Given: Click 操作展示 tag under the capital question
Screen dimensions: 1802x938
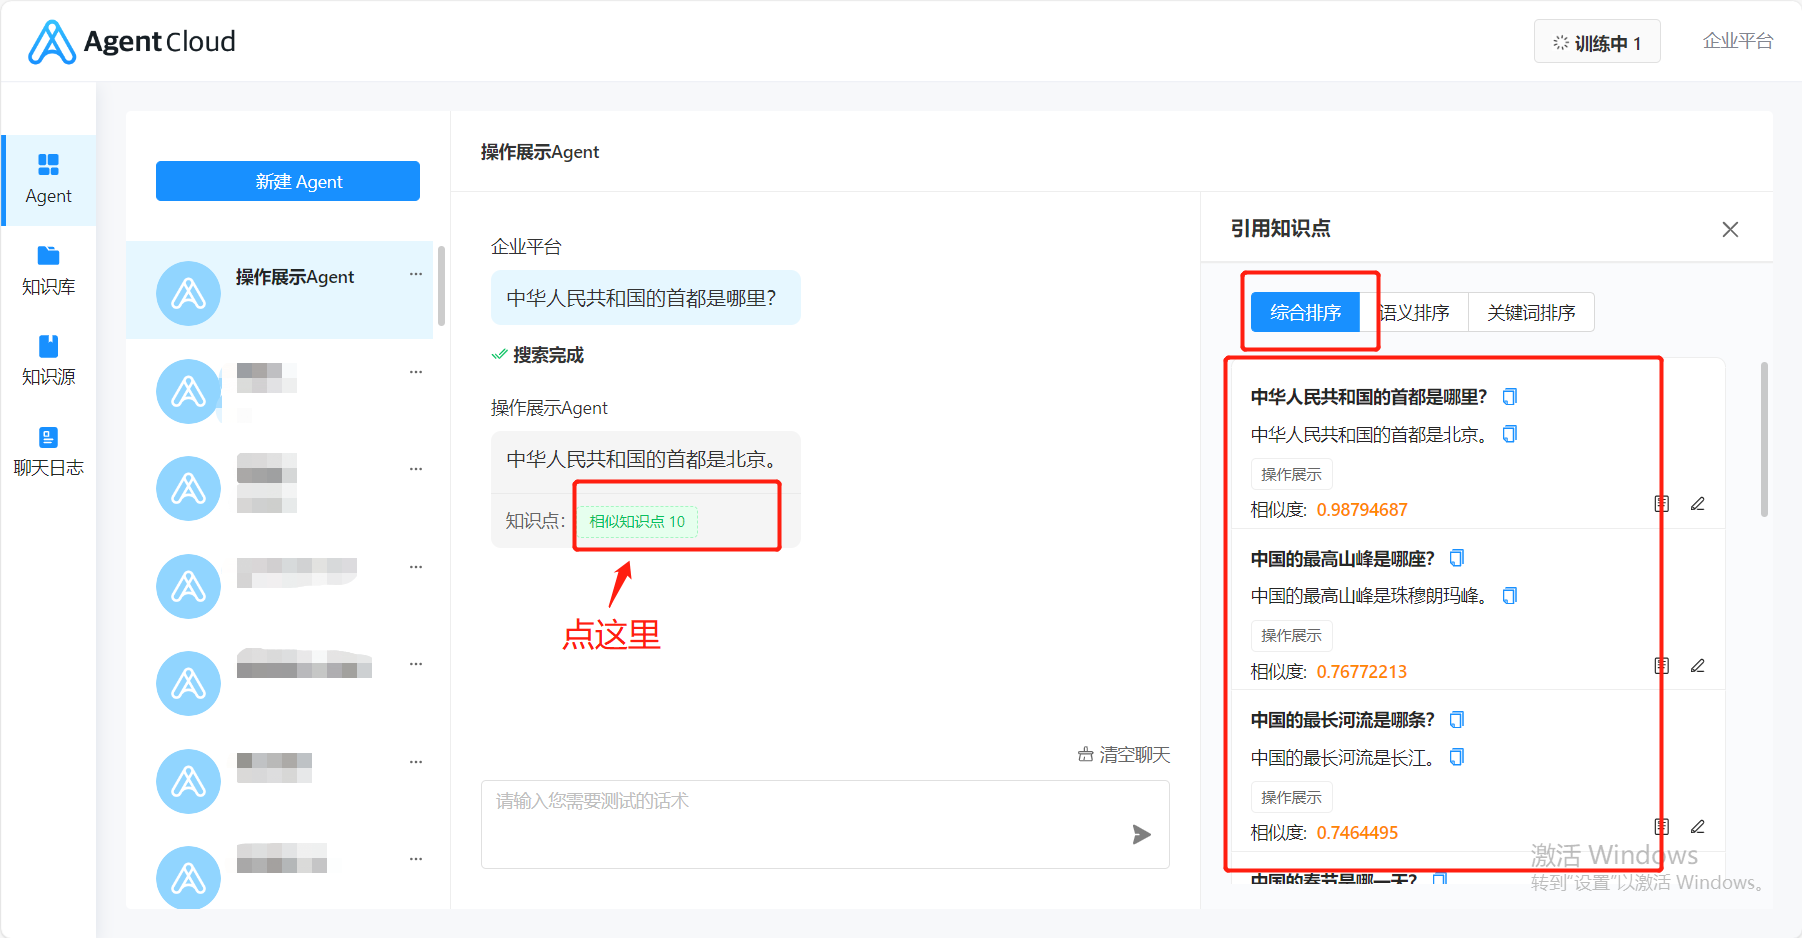Looking at the screenshot, I should coord(1291,474).
